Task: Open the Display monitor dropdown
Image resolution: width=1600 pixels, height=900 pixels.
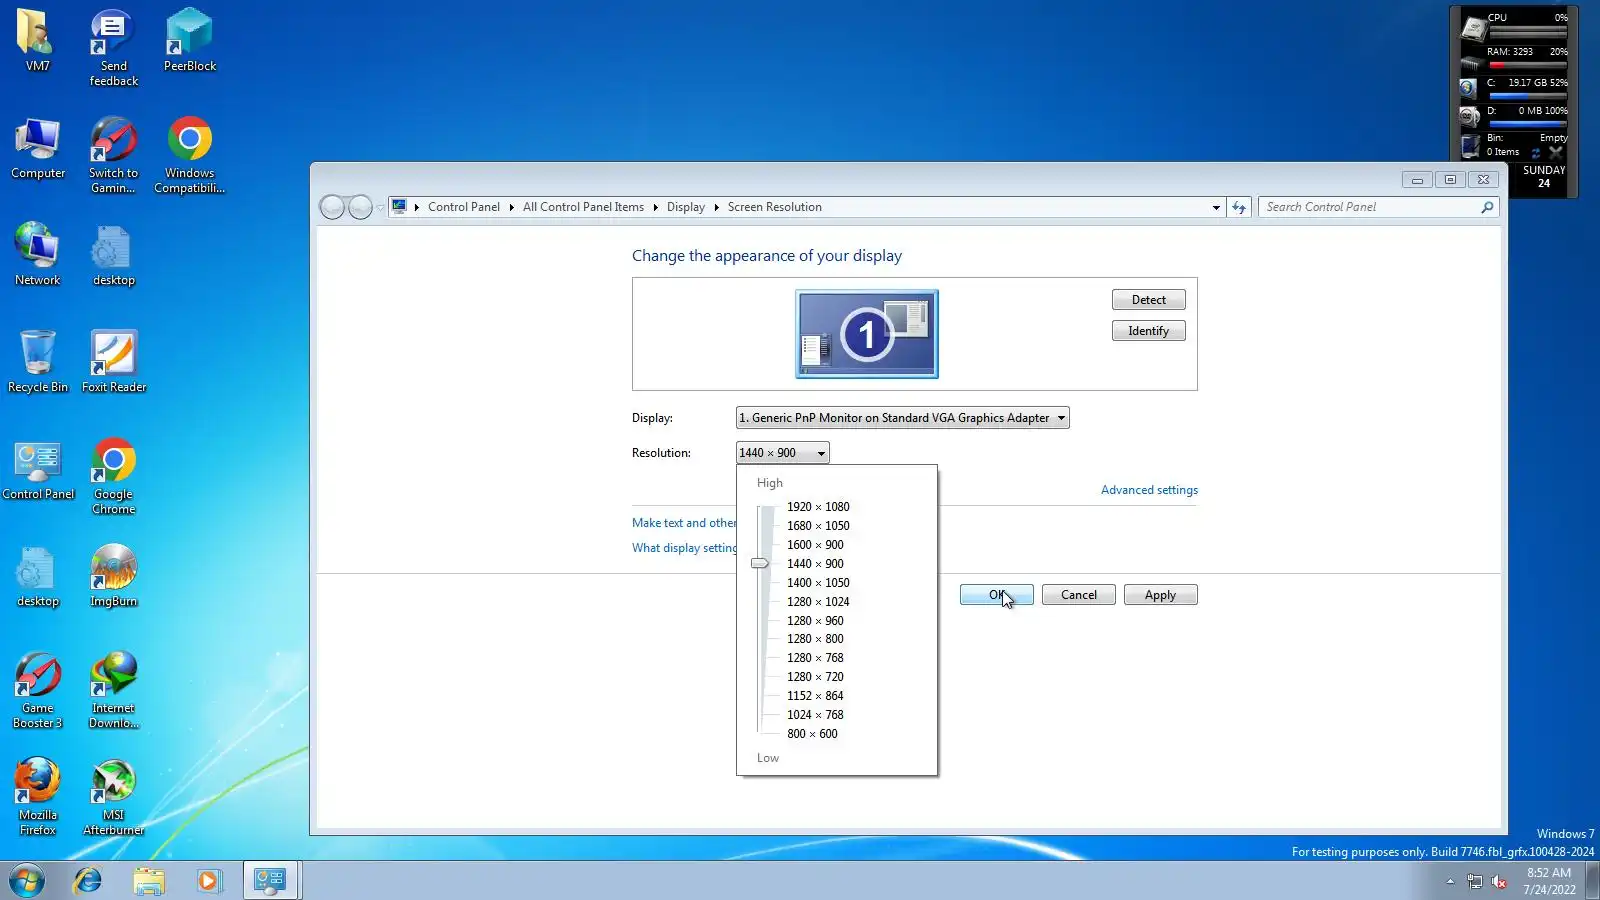Action: click(x=902, y=418)
